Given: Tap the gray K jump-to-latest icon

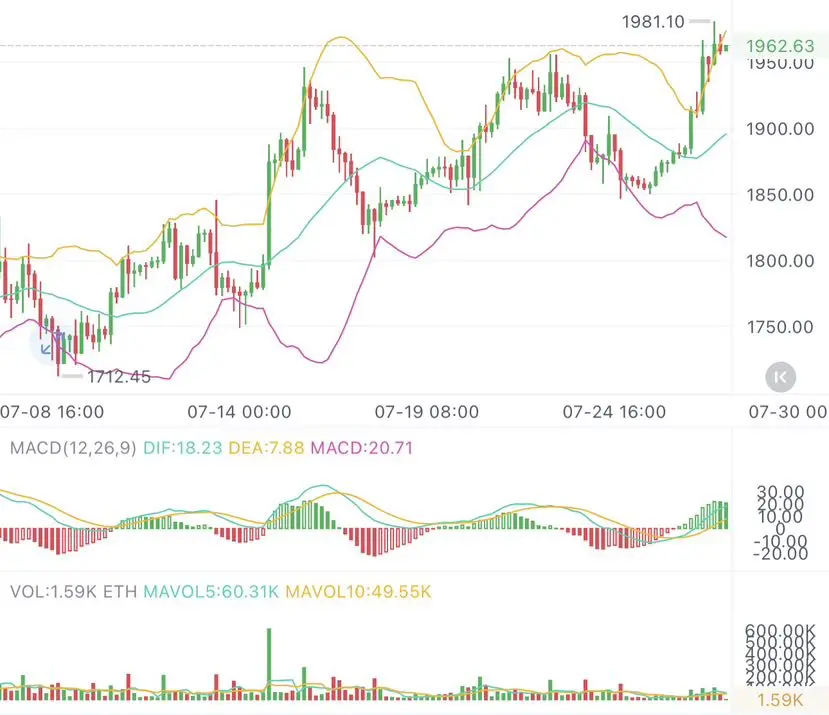Looking at the screenshot, I should click(780, 377).
